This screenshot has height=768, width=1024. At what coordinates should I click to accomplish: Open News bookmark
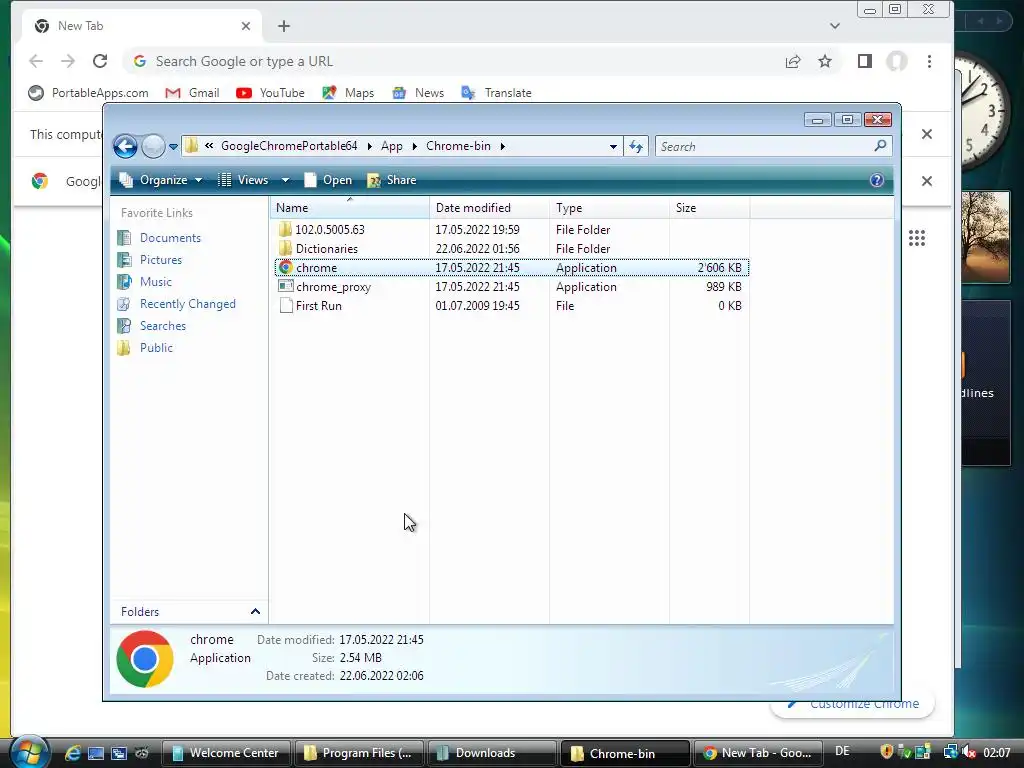click(x=418, y=93)
